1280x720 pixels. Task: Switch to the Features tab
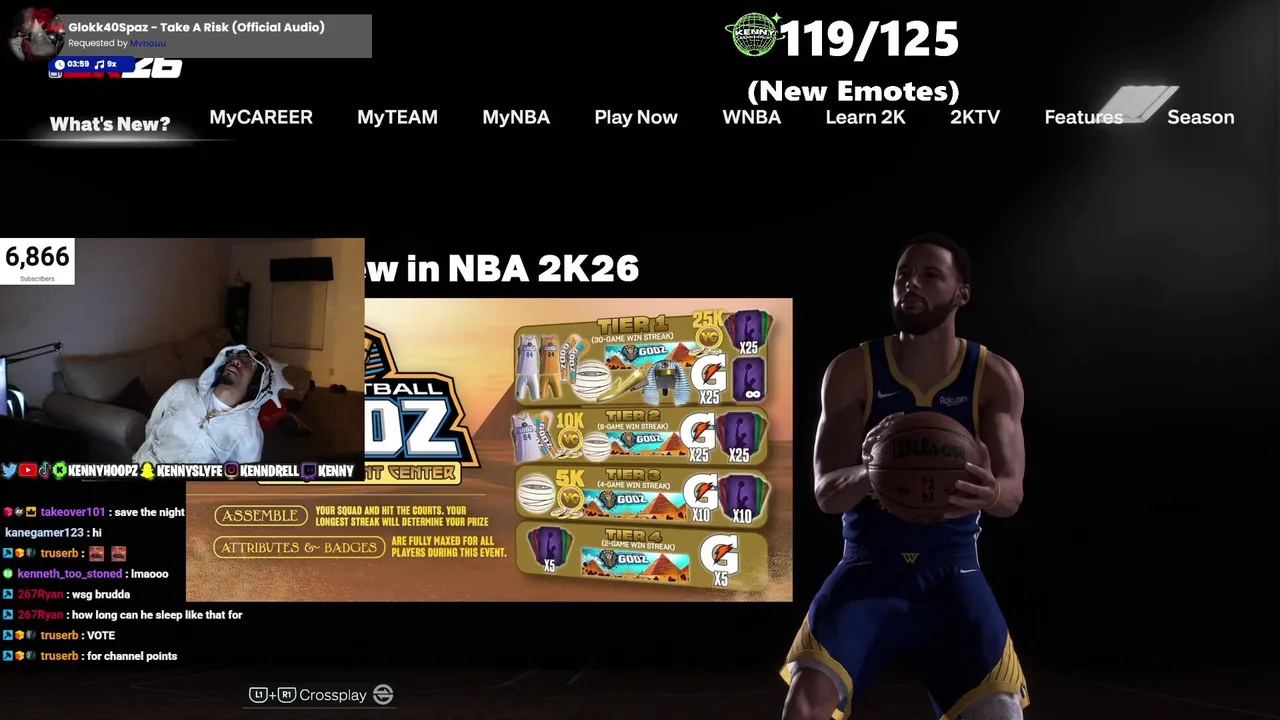coord(1083,117)
